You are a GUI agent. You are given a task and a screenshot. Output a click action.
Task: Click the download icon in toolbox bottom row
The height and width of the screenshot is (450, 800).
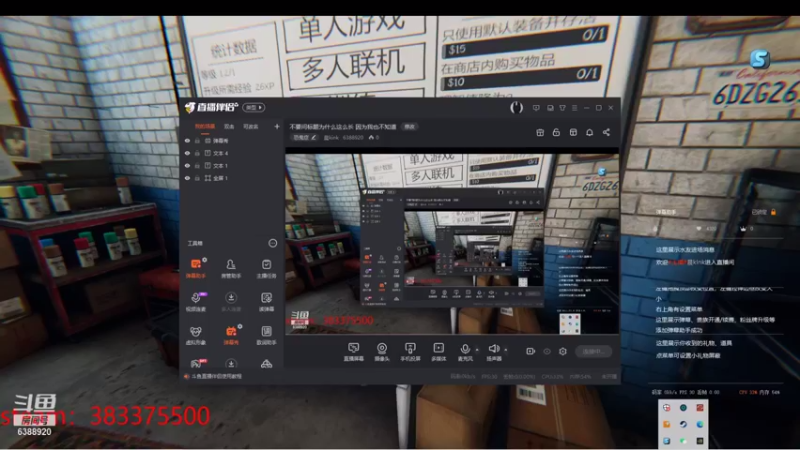(x=231, y=364)
